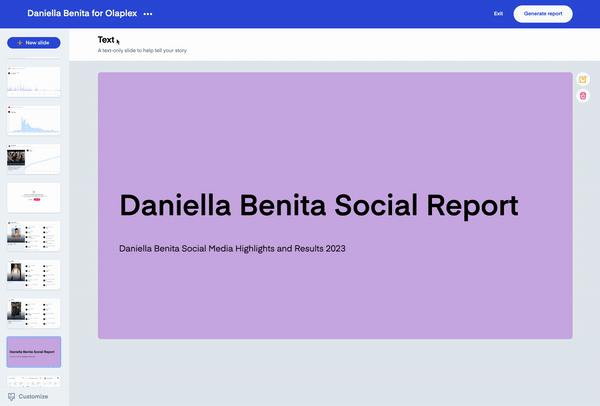Open the three-dot menu beside report title

point(148,14)
